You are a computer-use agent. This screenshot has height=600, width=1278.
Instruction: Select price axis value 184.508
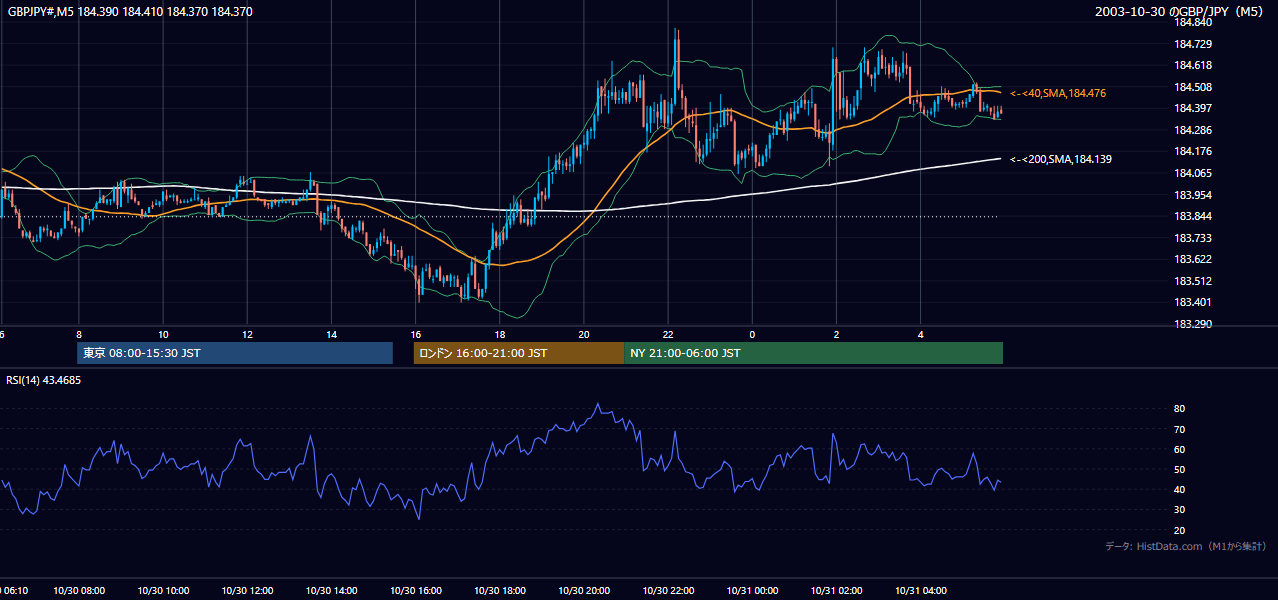(1193, 87)
